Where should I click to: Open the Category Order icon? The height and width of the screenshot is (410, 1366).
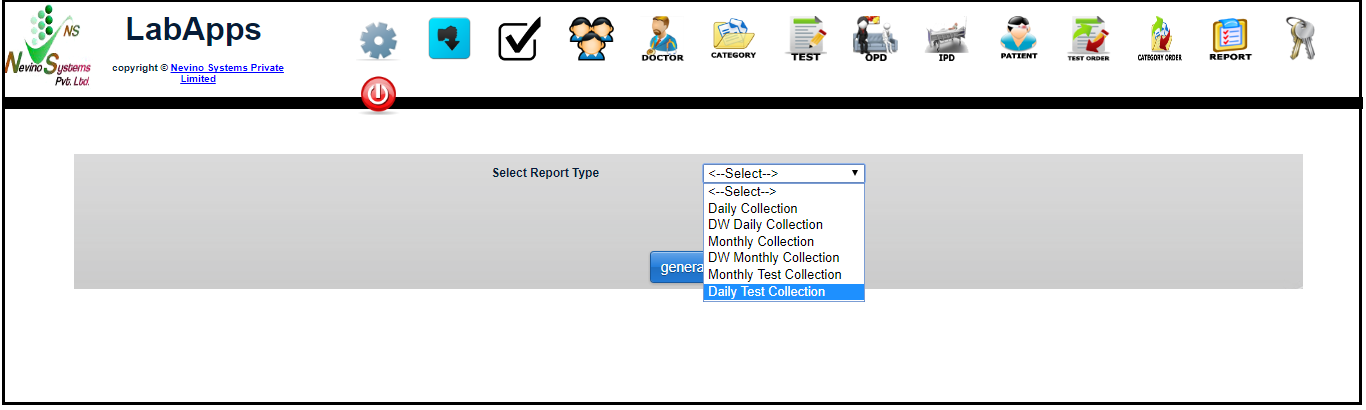[x=1159, y=40]
